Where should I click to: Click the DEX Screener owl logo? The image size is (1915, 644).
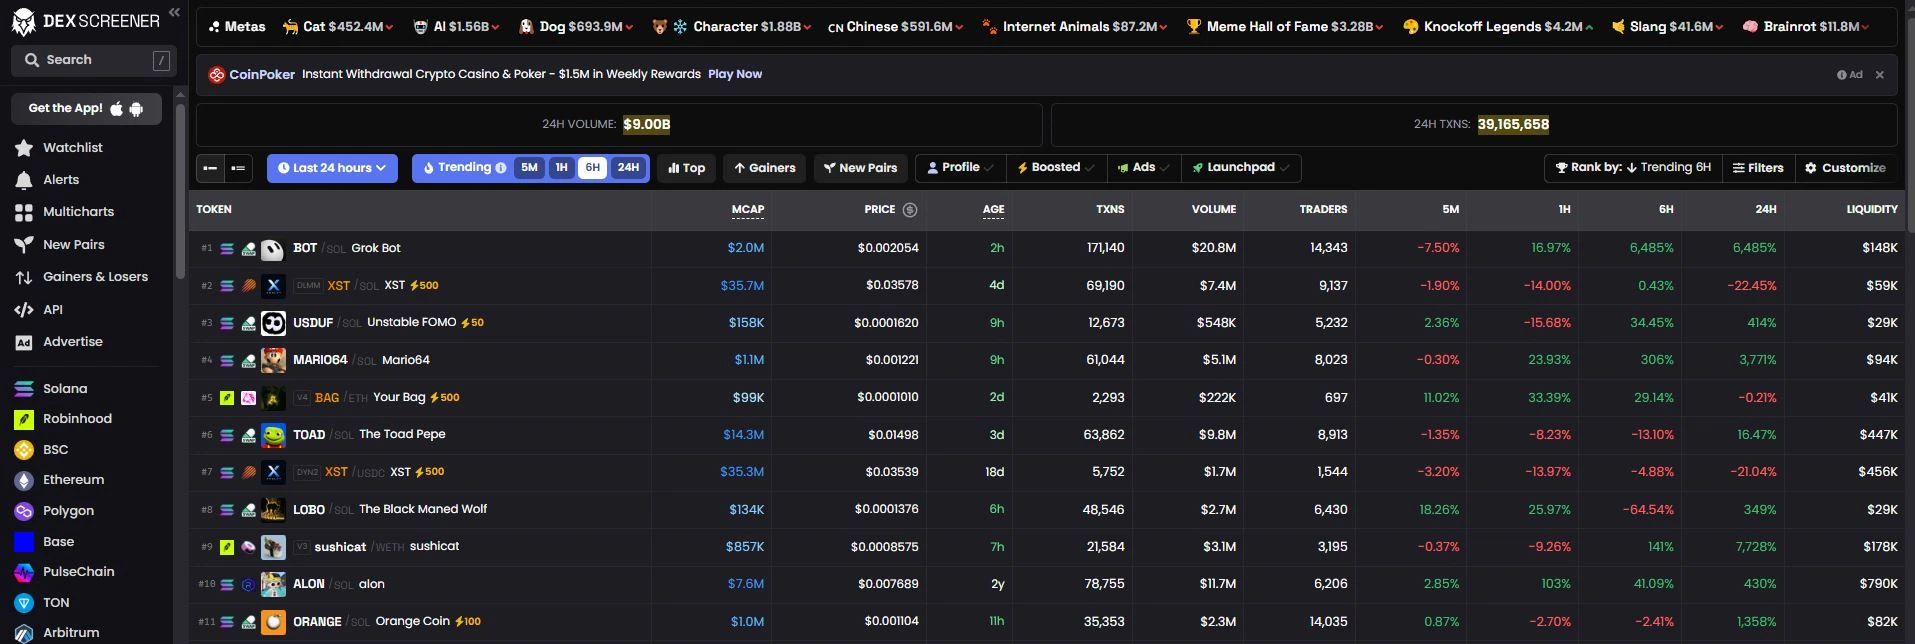coord(23,21)
